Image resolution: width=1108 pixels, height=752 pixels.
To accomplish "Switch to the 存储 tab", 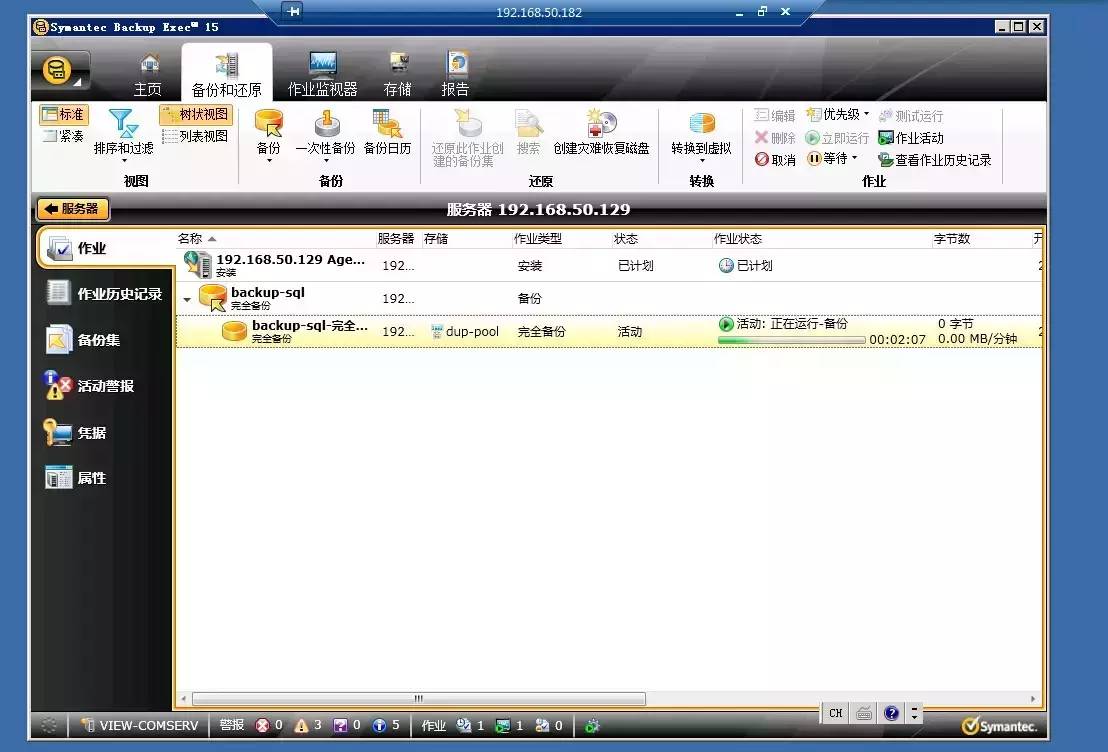I will (397, 75).
